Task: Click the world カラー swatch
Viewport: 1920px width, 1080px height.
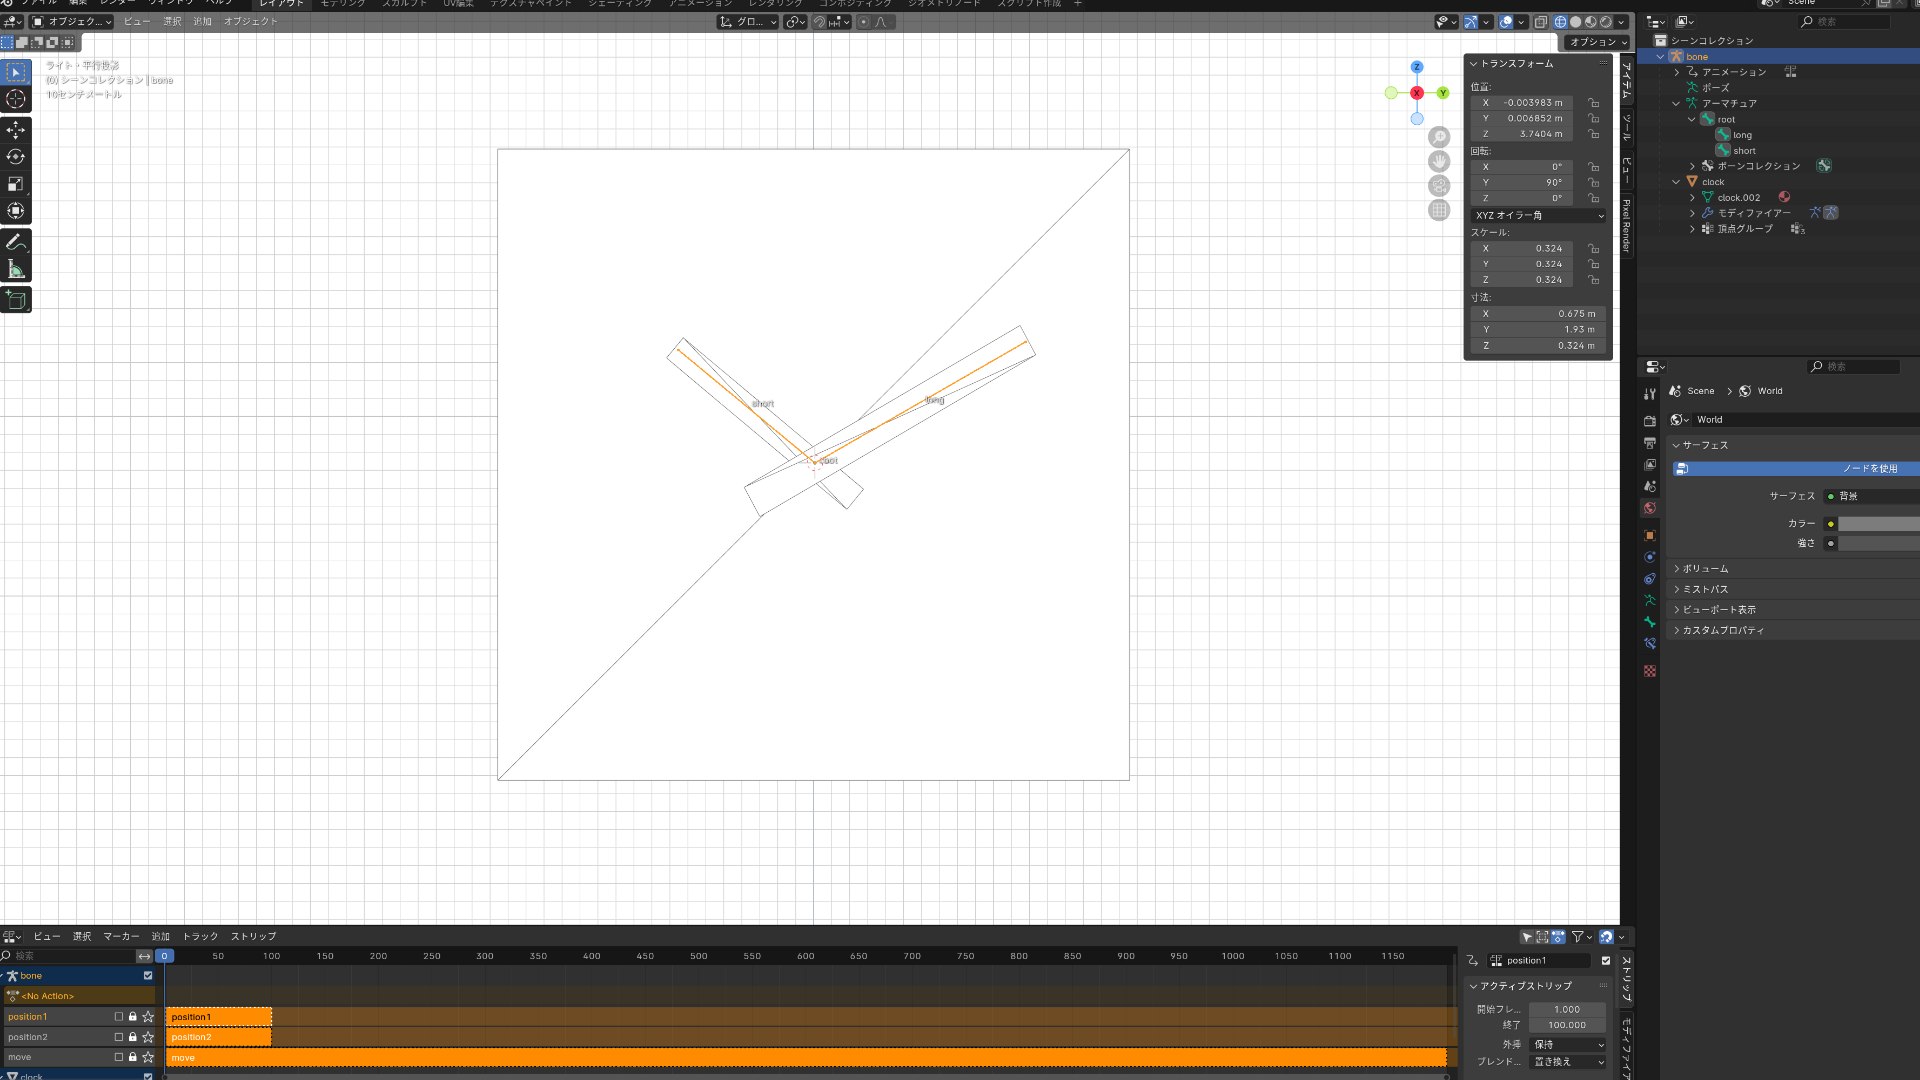Action: tap(1878, 524)
